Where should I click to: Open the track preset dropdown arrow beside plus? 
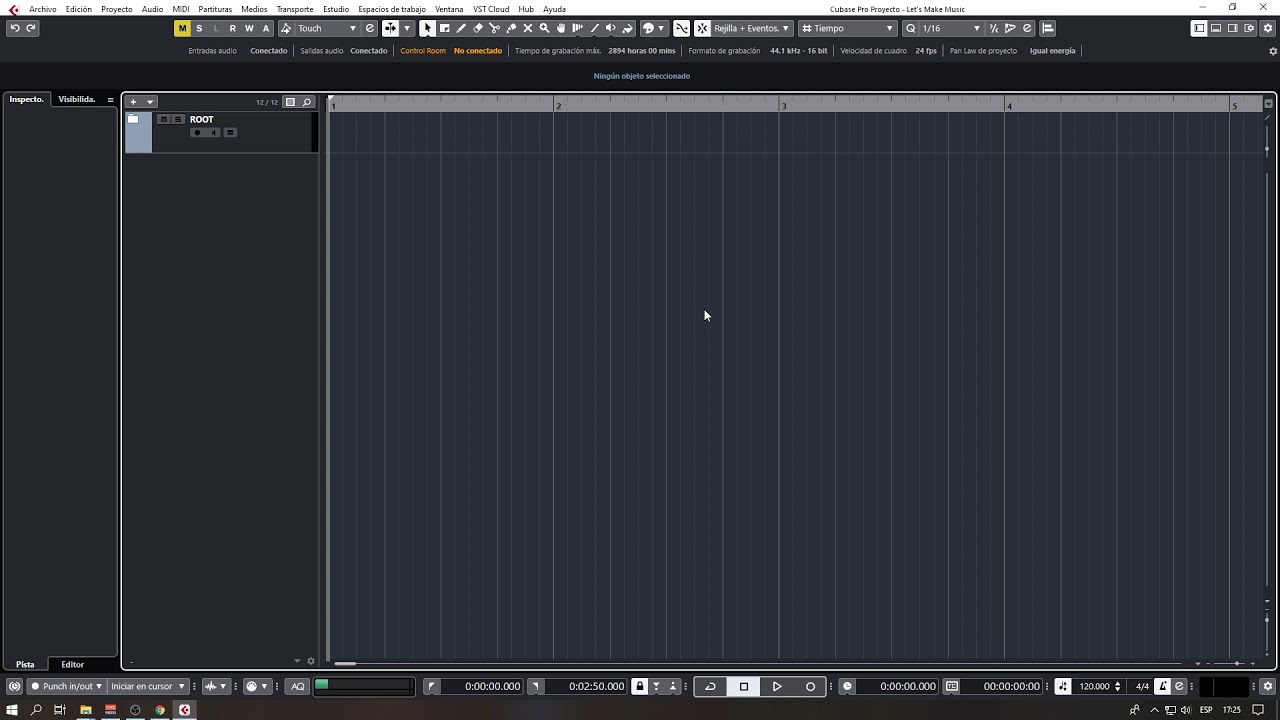[x=150, y=102]
